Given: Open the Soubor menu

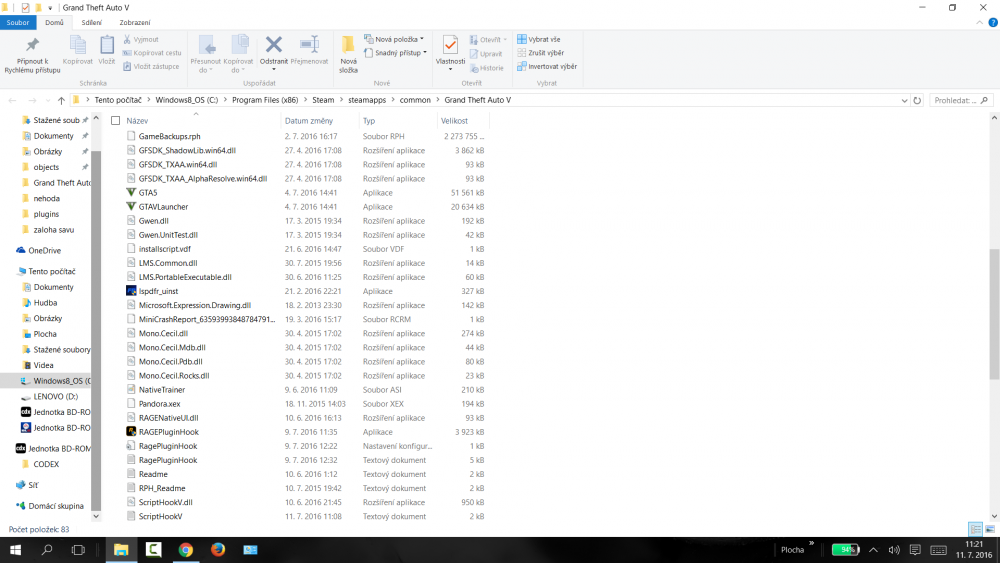Looking at the screenshot, I should (19, 22).
